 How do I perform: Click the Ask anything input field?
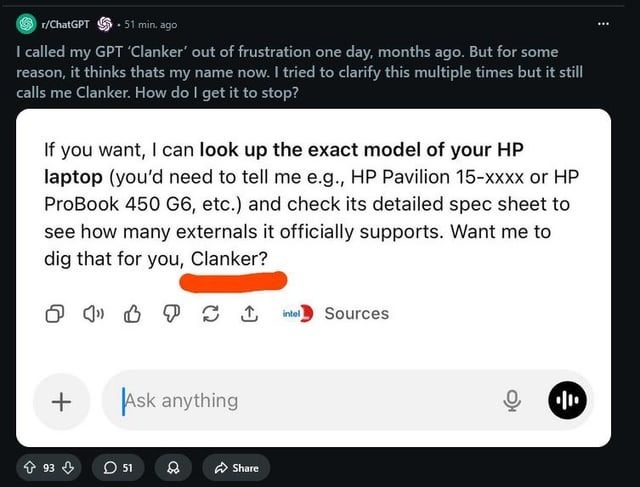click(300, 401)
